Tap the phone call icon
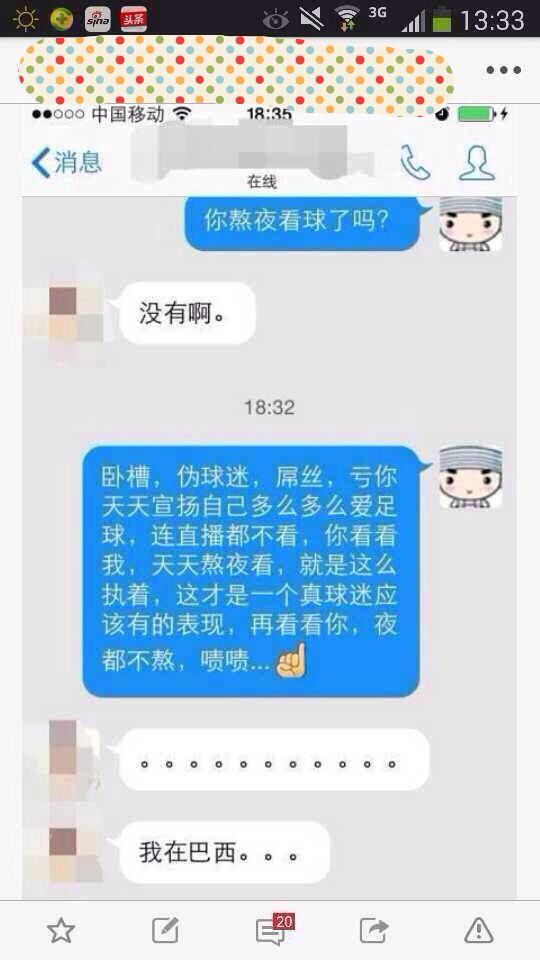Viewport: 540px width, 960px height. pos(415,162)
